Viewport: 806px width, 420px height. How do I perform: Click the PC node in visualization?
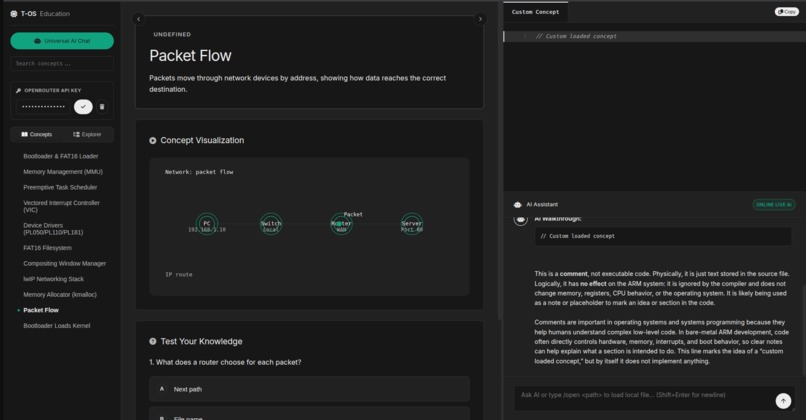[207, 224]
